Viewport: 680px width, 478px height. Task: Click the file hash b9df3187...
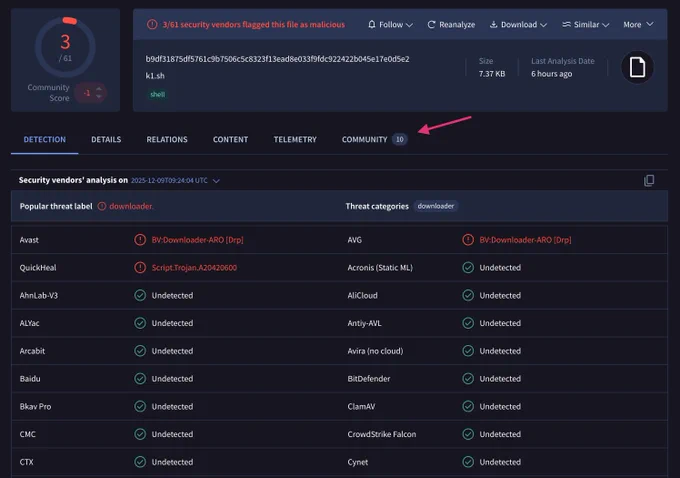pos(277,59)
